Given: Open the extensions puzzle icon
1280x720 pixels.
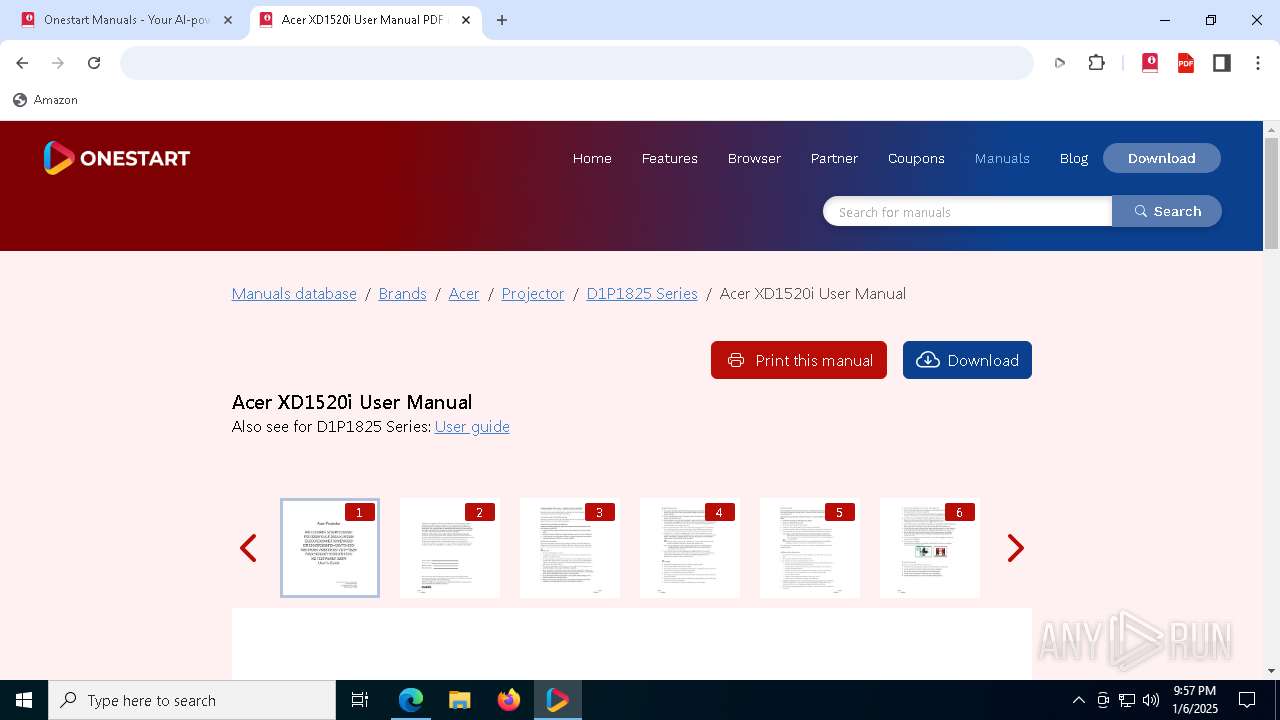Looking at the screenshot, I should (1097, 63).
